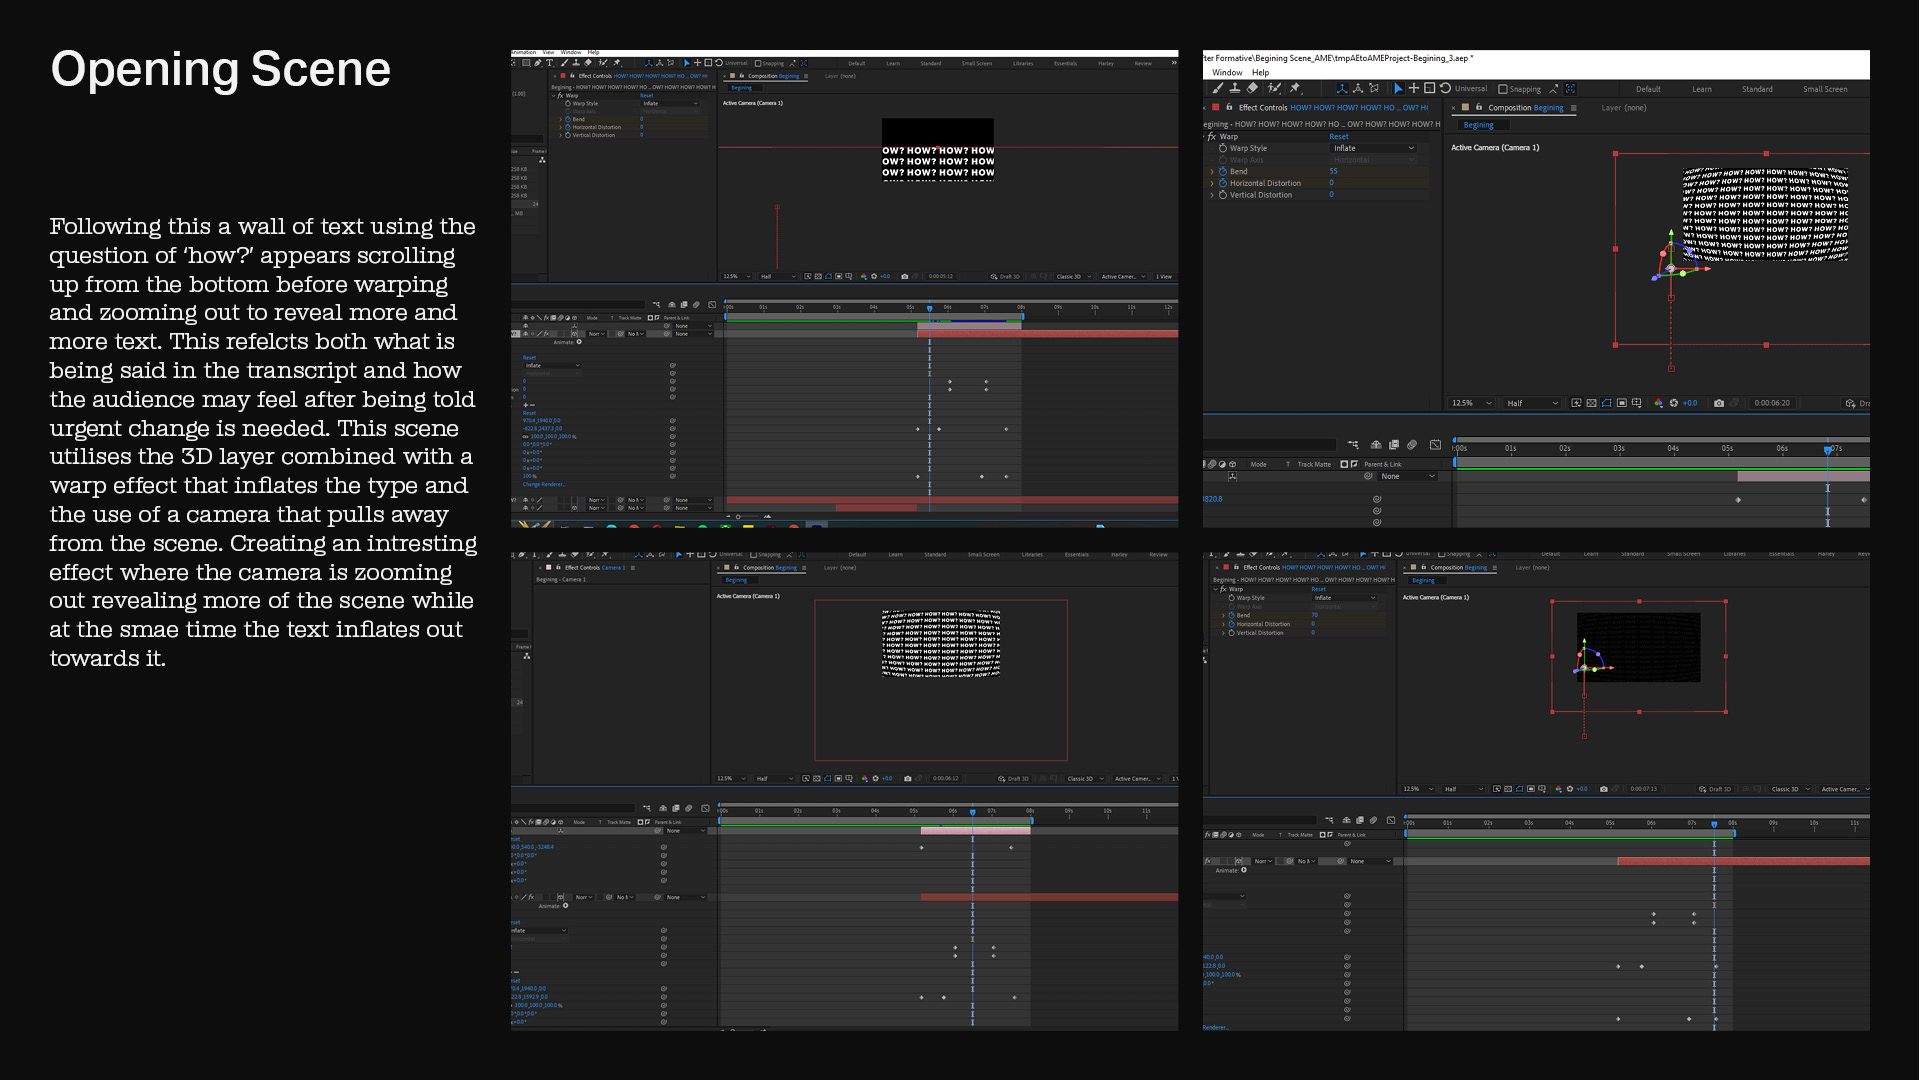Viewport: 1920px width, 1080px height.
Task: Toggle the Warp fx effect switch in top-right window
Action: [x=1212, y=137]
